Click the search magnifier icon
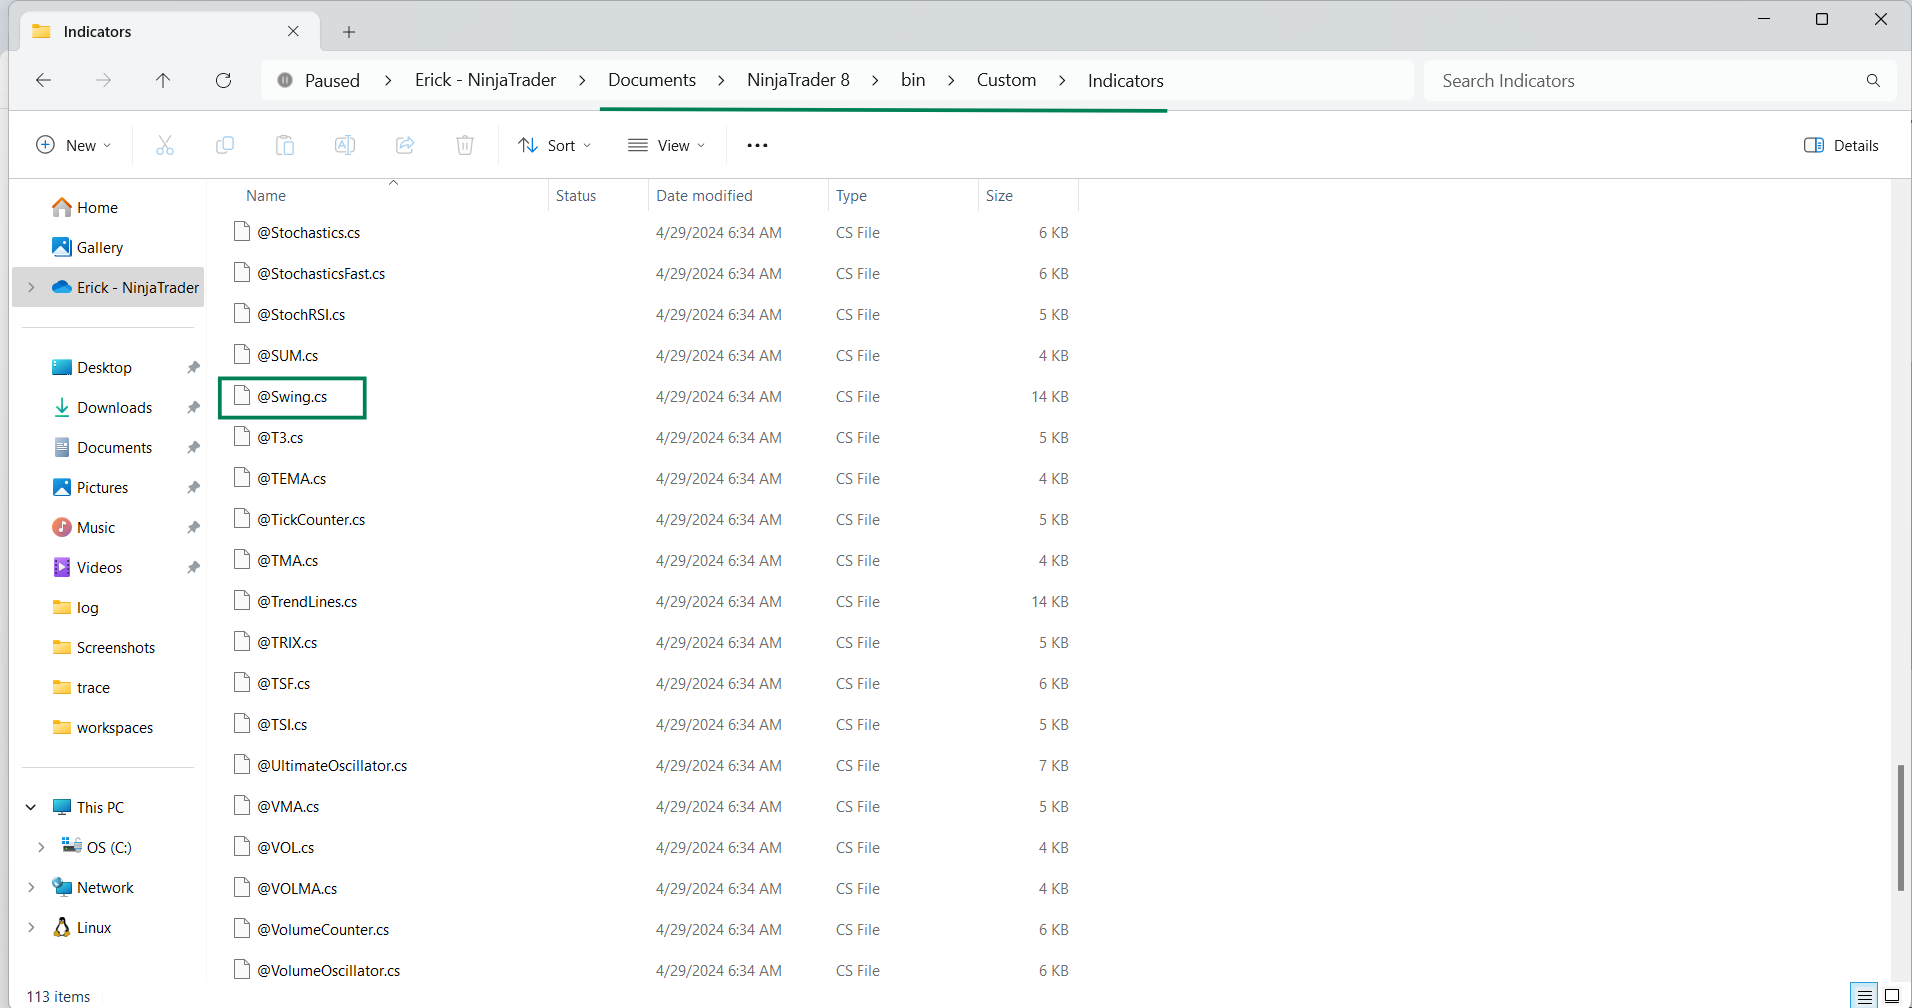The height and width of the screenshot is (1008, 1912). click(1873, 80)
